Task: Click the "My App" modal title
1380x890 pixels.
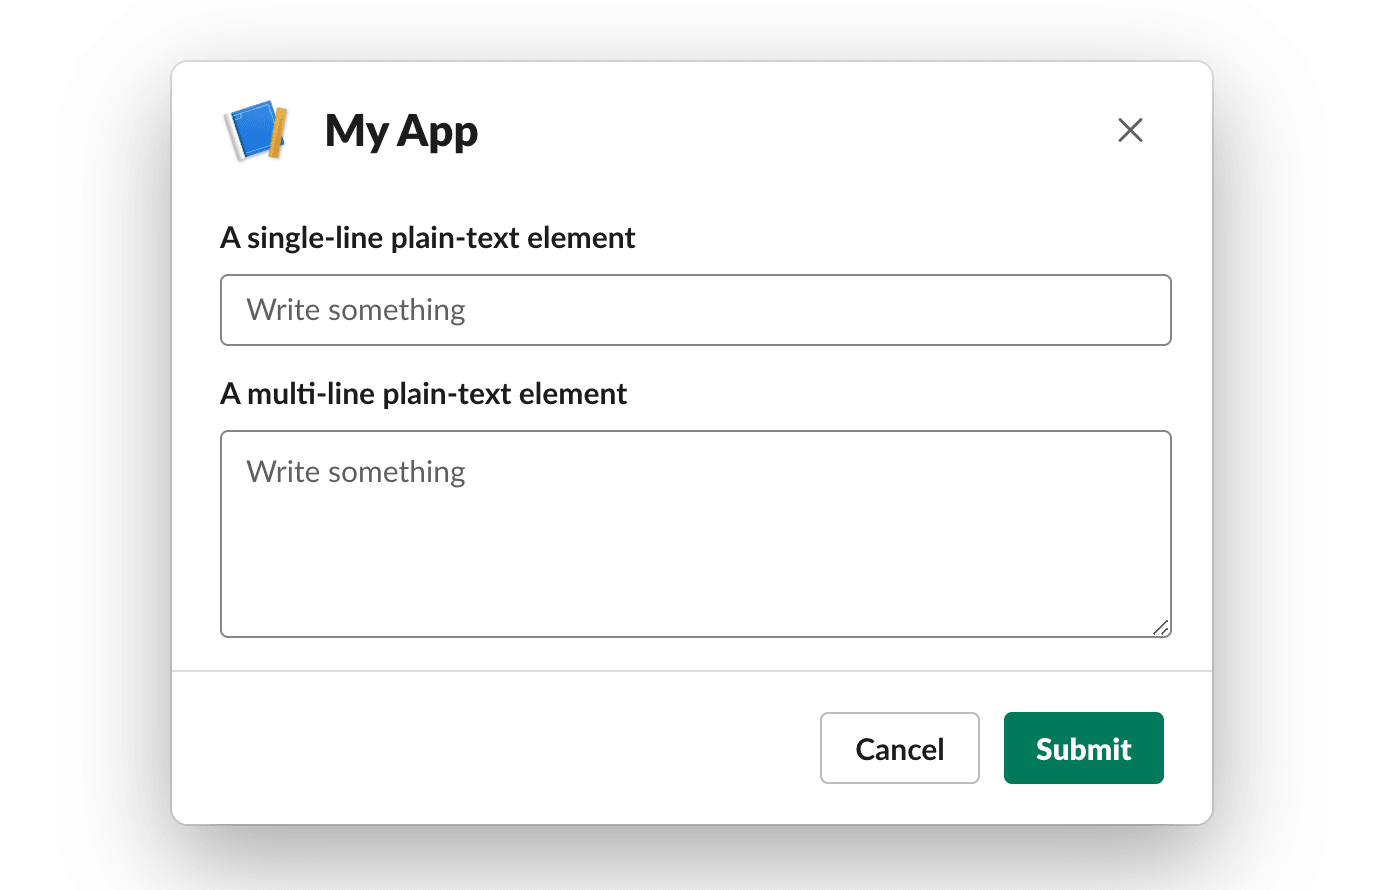Action: [401, 131]
